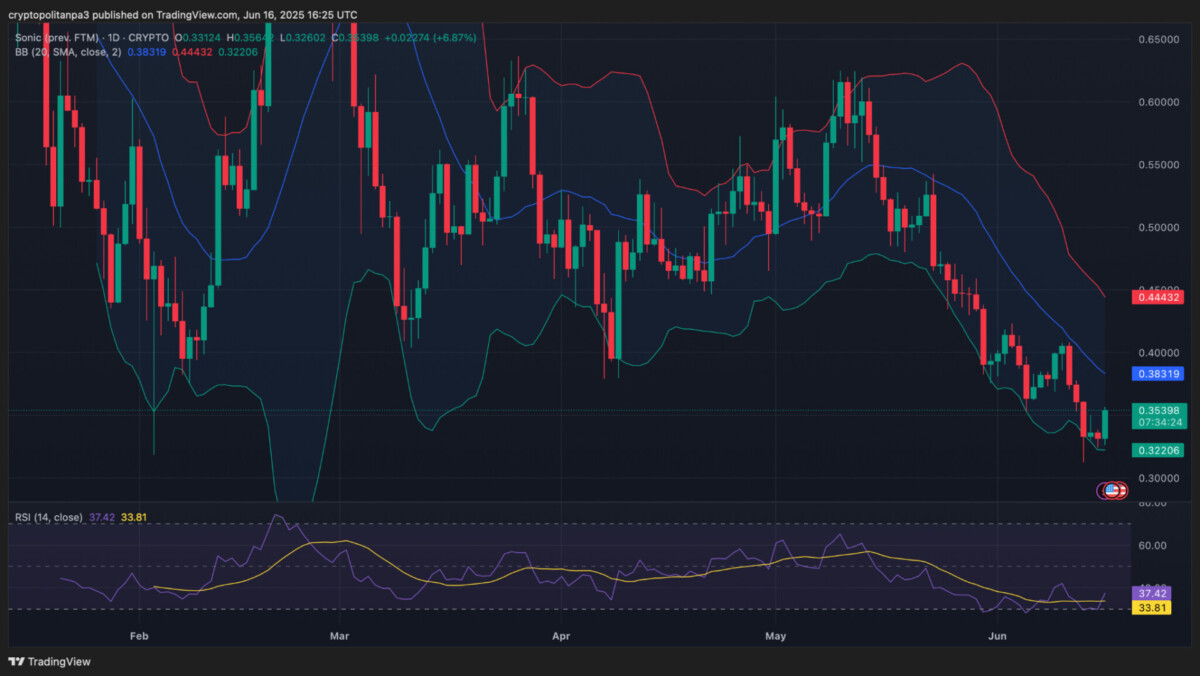Click the green lower band label 0.32206
Screen dimensions: 1200x676
coord(1158,451)
